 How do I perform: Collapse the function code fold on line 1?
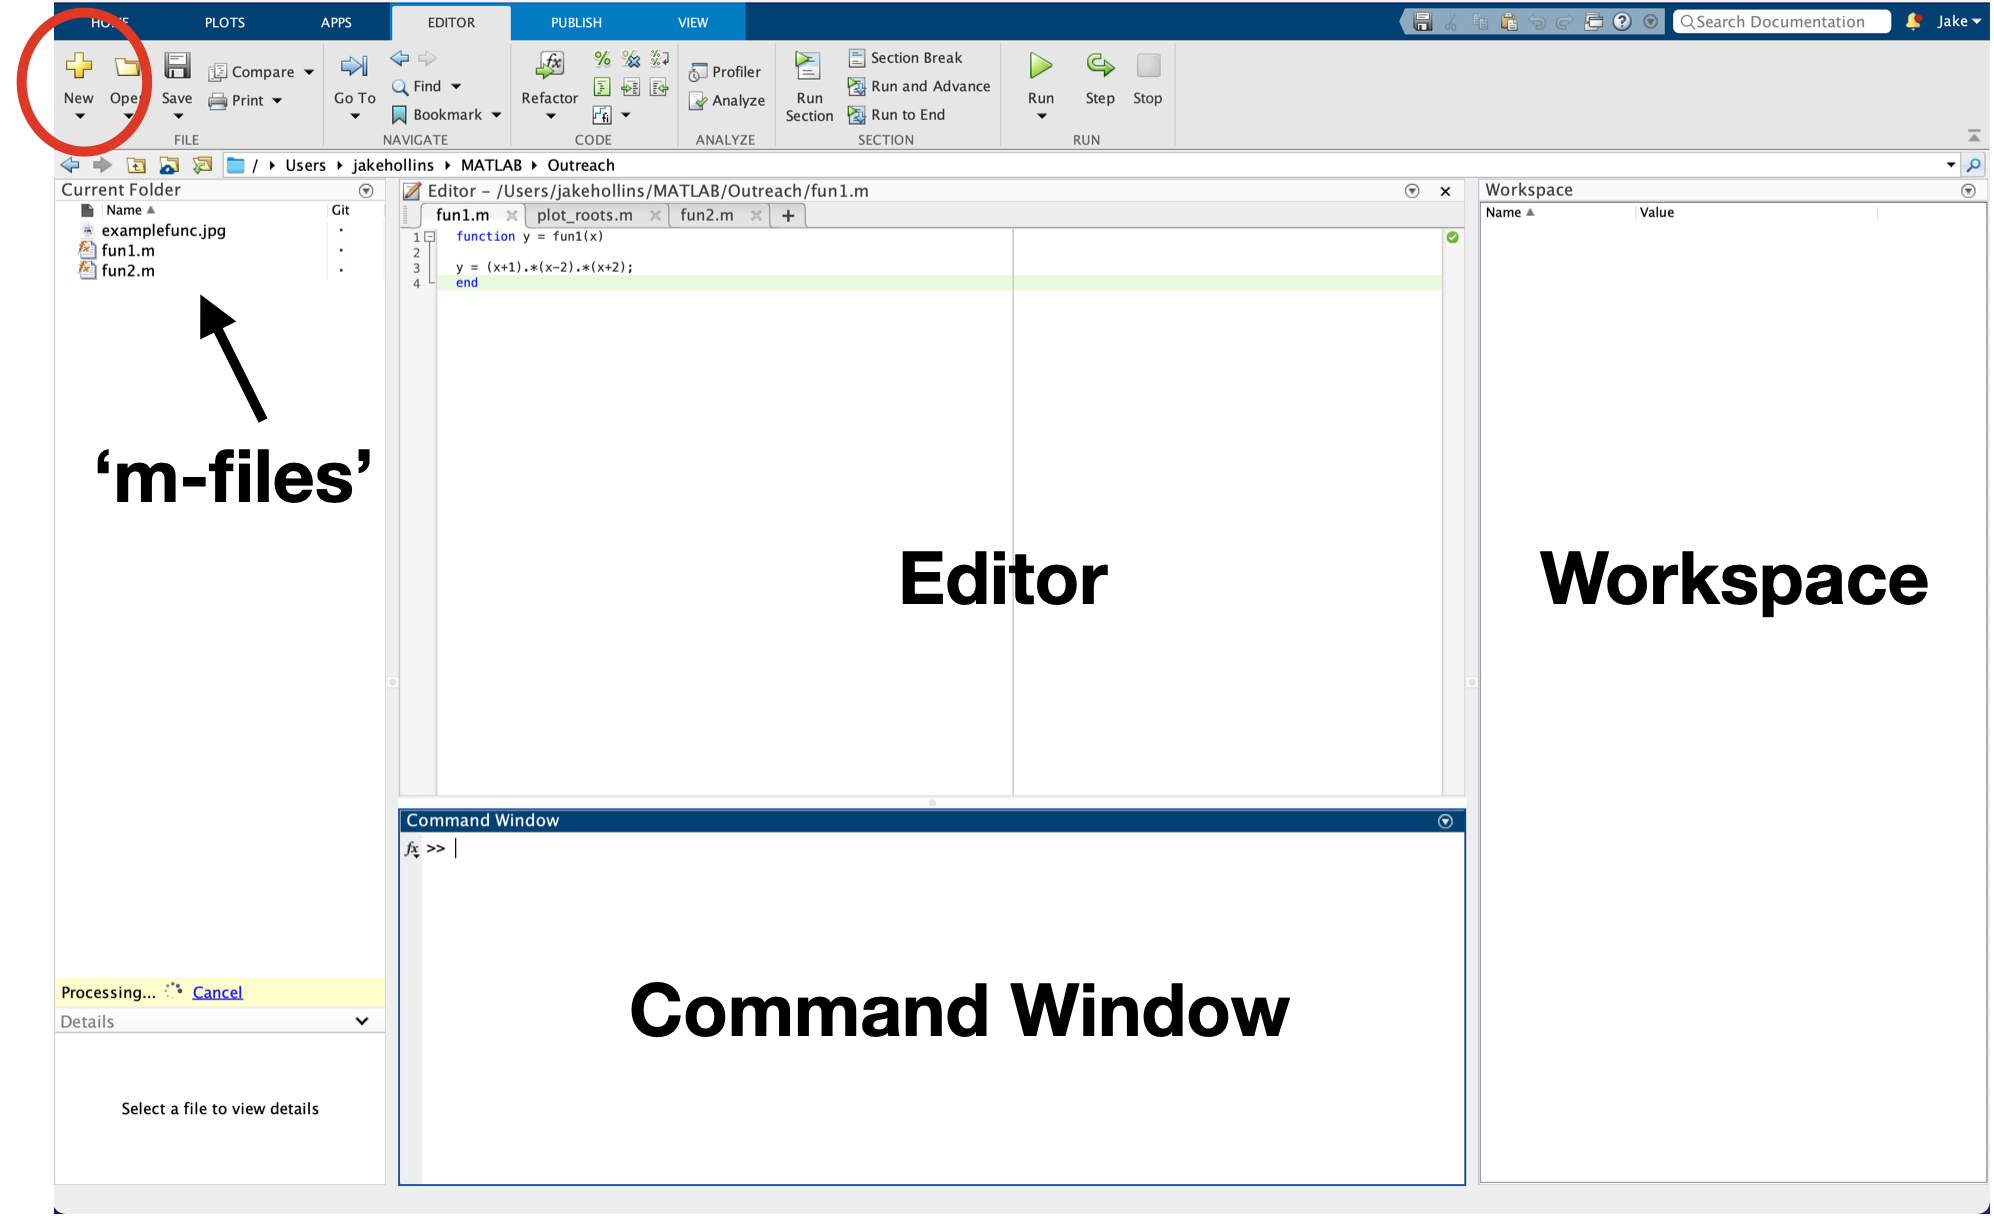point(430,237)
